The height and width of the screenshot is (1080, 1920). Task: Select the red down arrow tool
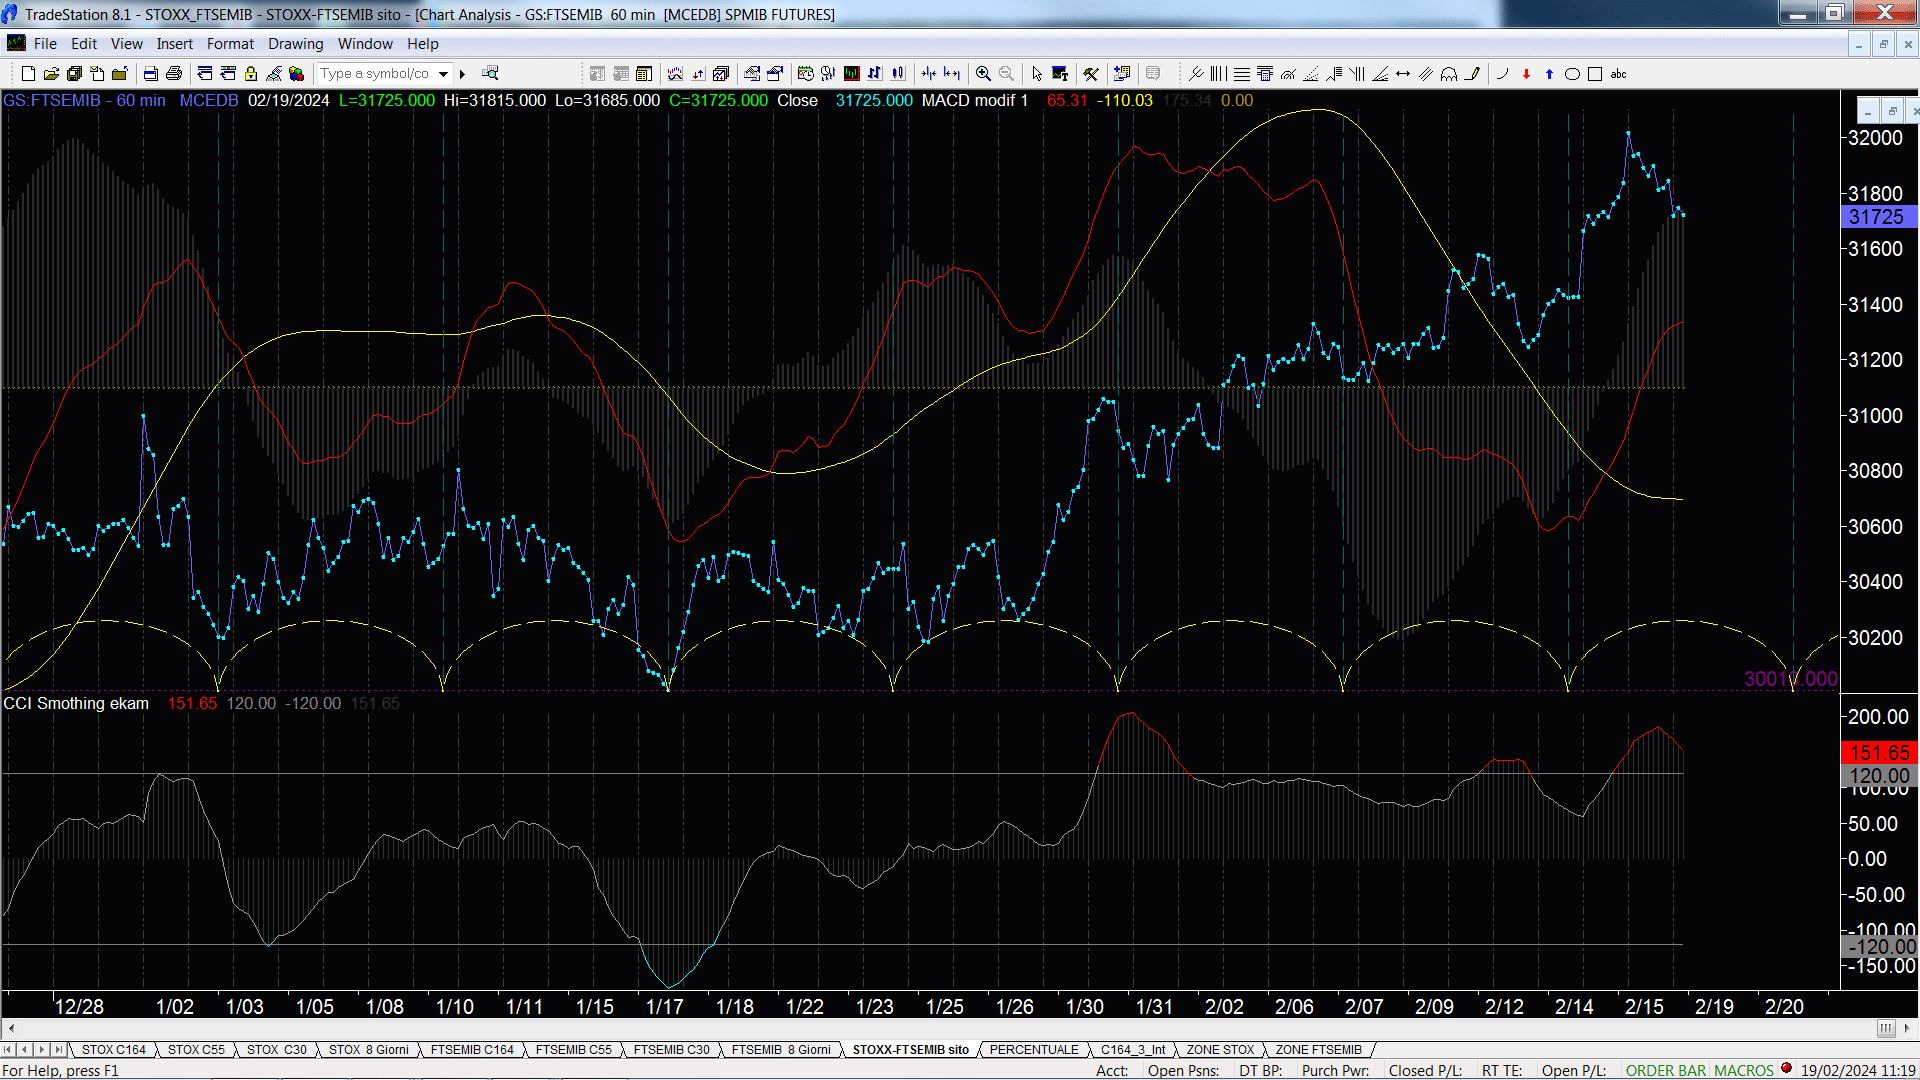coord(1526,74)
